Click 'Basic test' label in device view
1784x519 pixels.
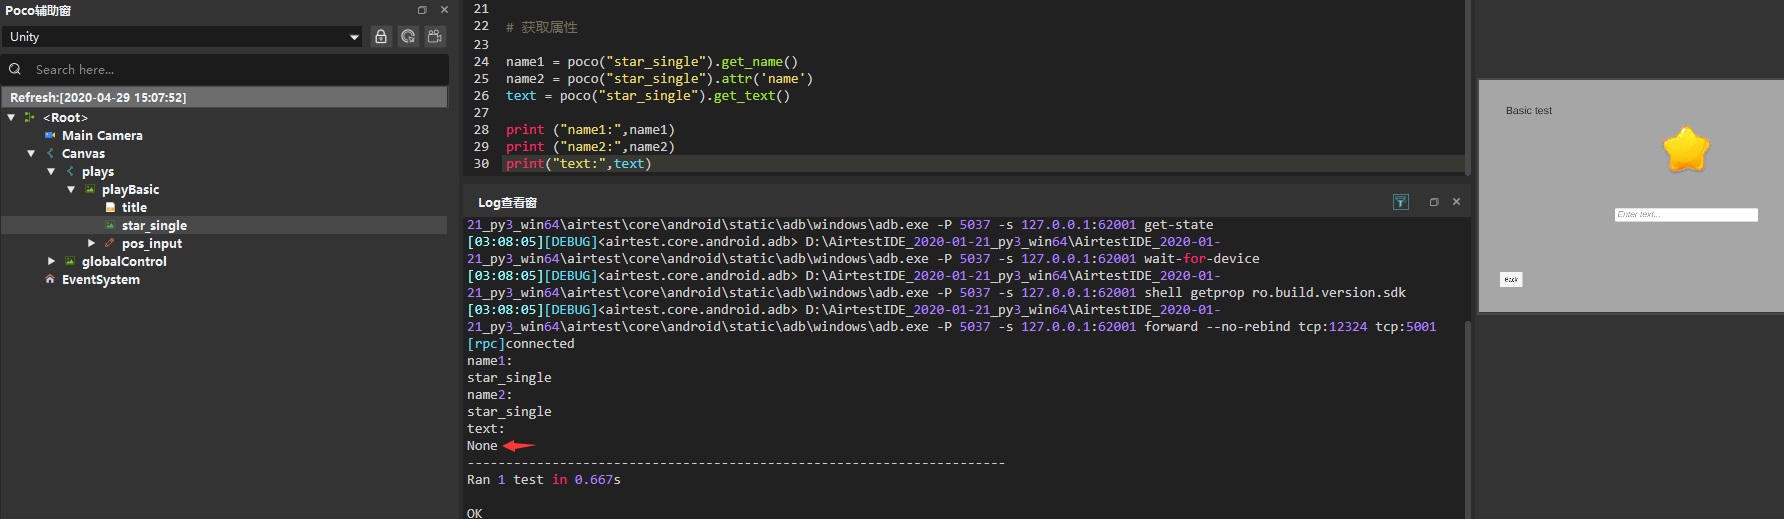(x=1529, y=111)
